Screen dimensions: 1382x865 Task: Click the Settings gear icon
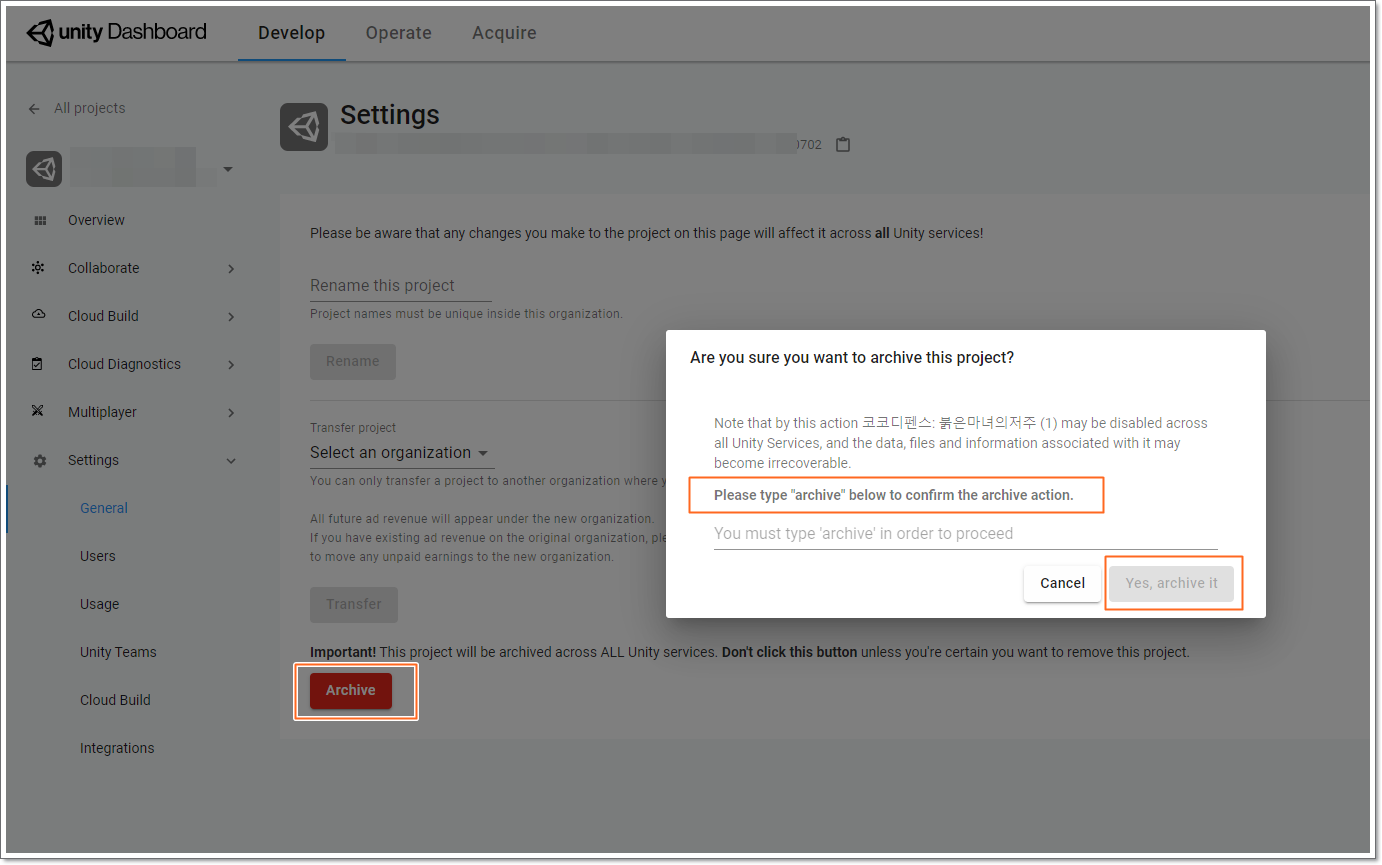[40, 461]
